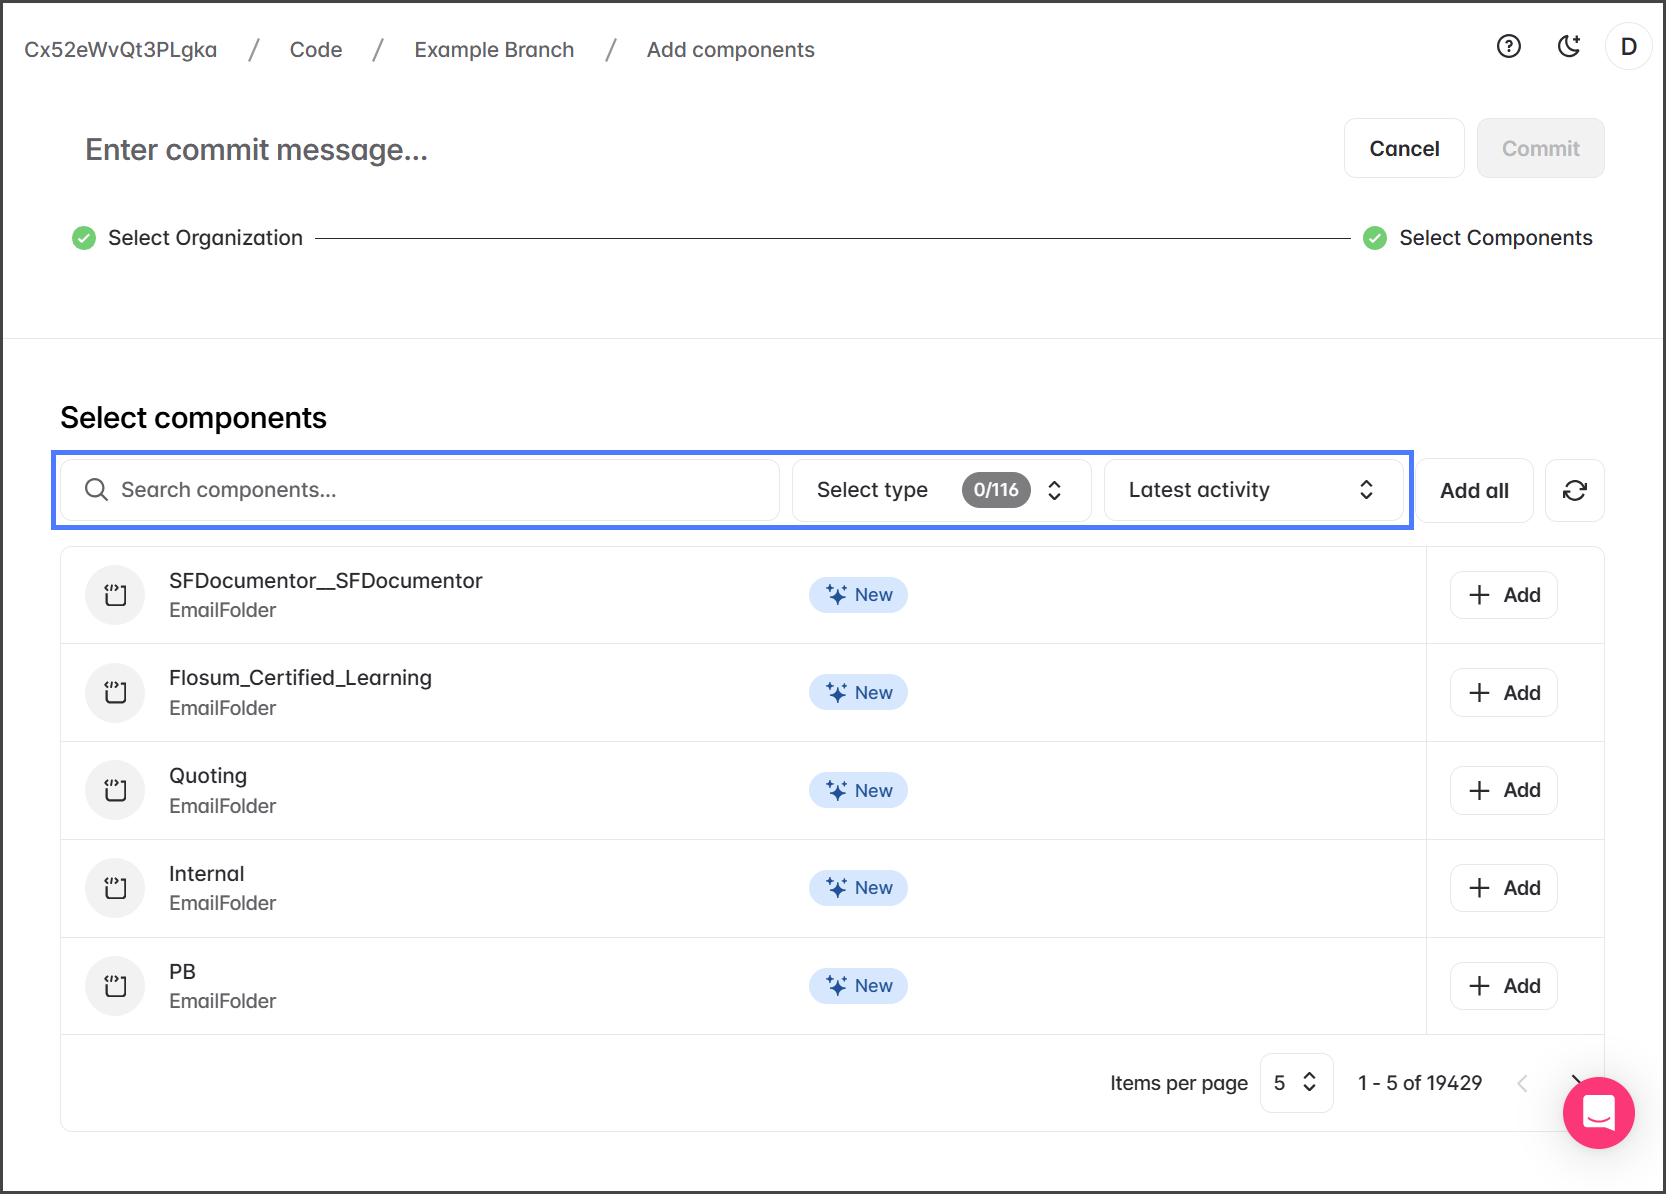Add the Flosum_Certified_Learning component

click(1503, 693)
